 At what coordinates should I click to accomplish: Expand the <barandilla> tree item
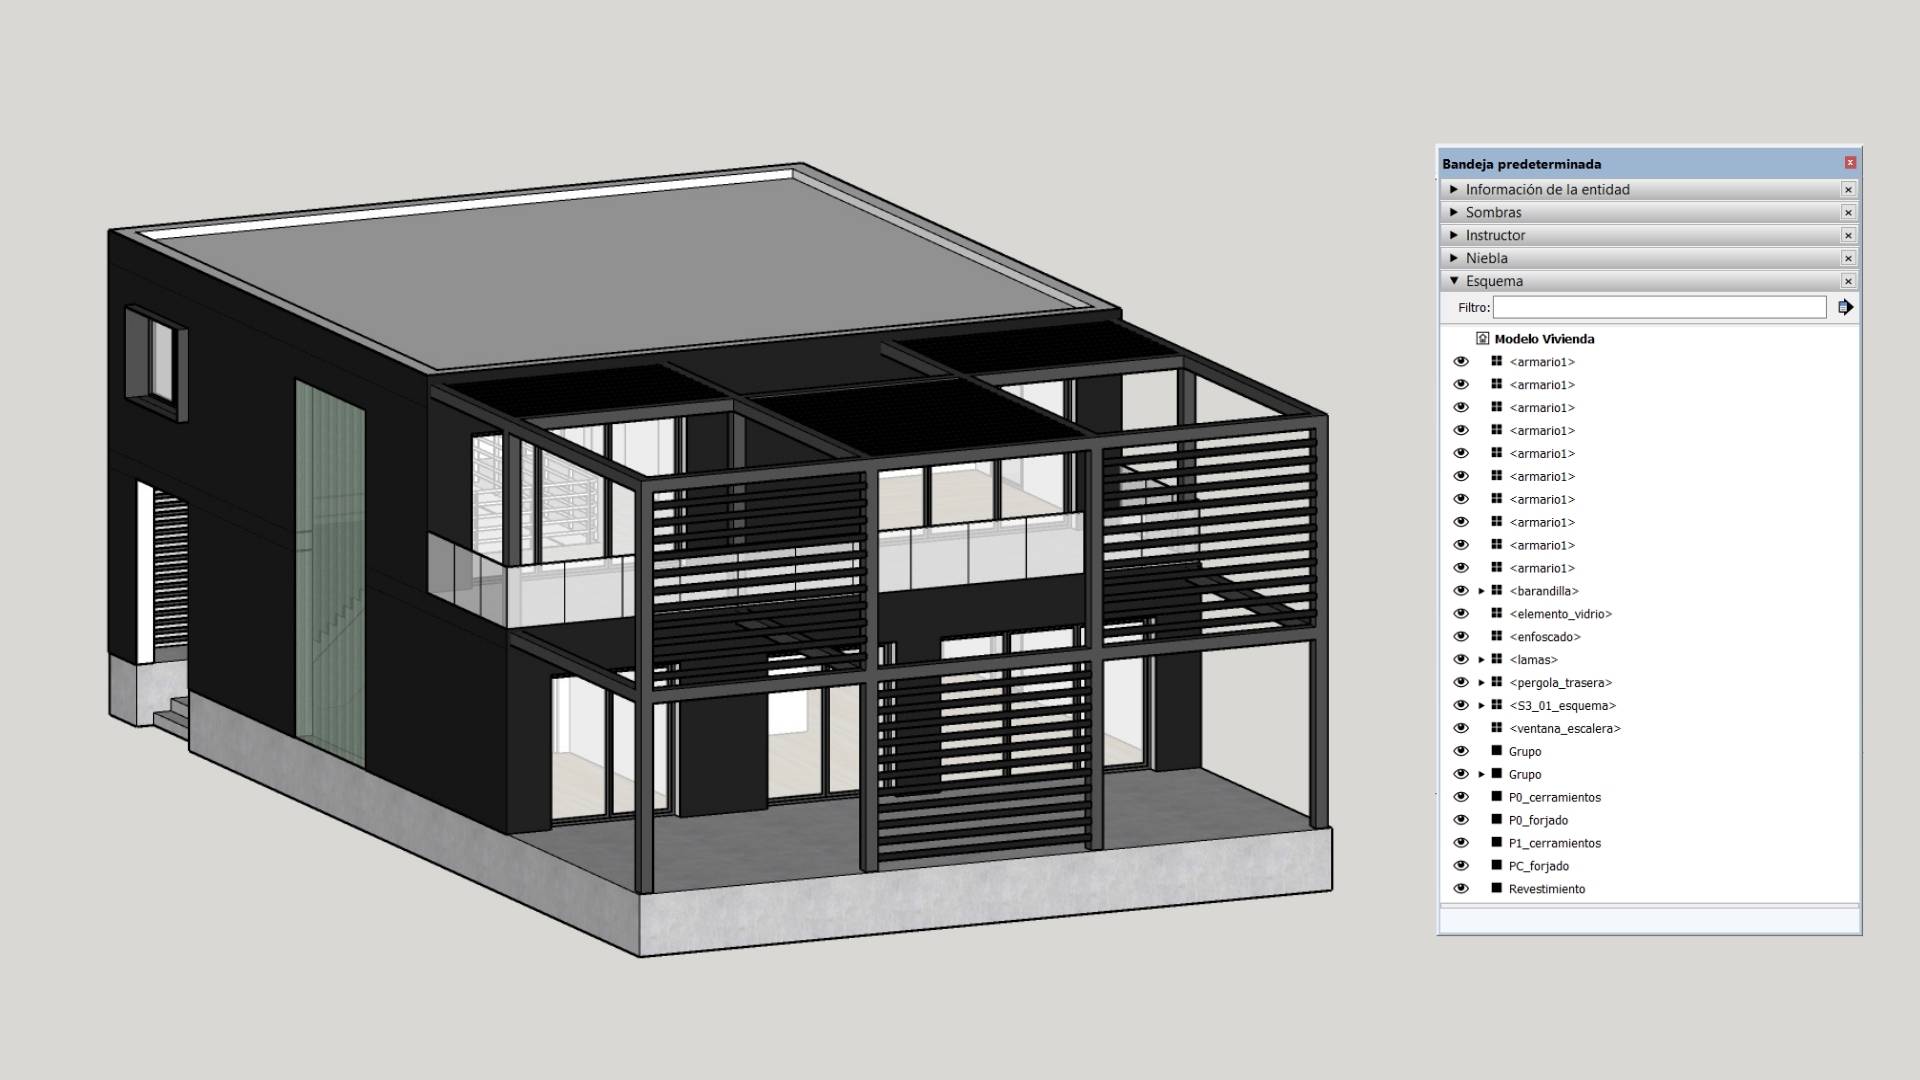tap(1480, 591)
